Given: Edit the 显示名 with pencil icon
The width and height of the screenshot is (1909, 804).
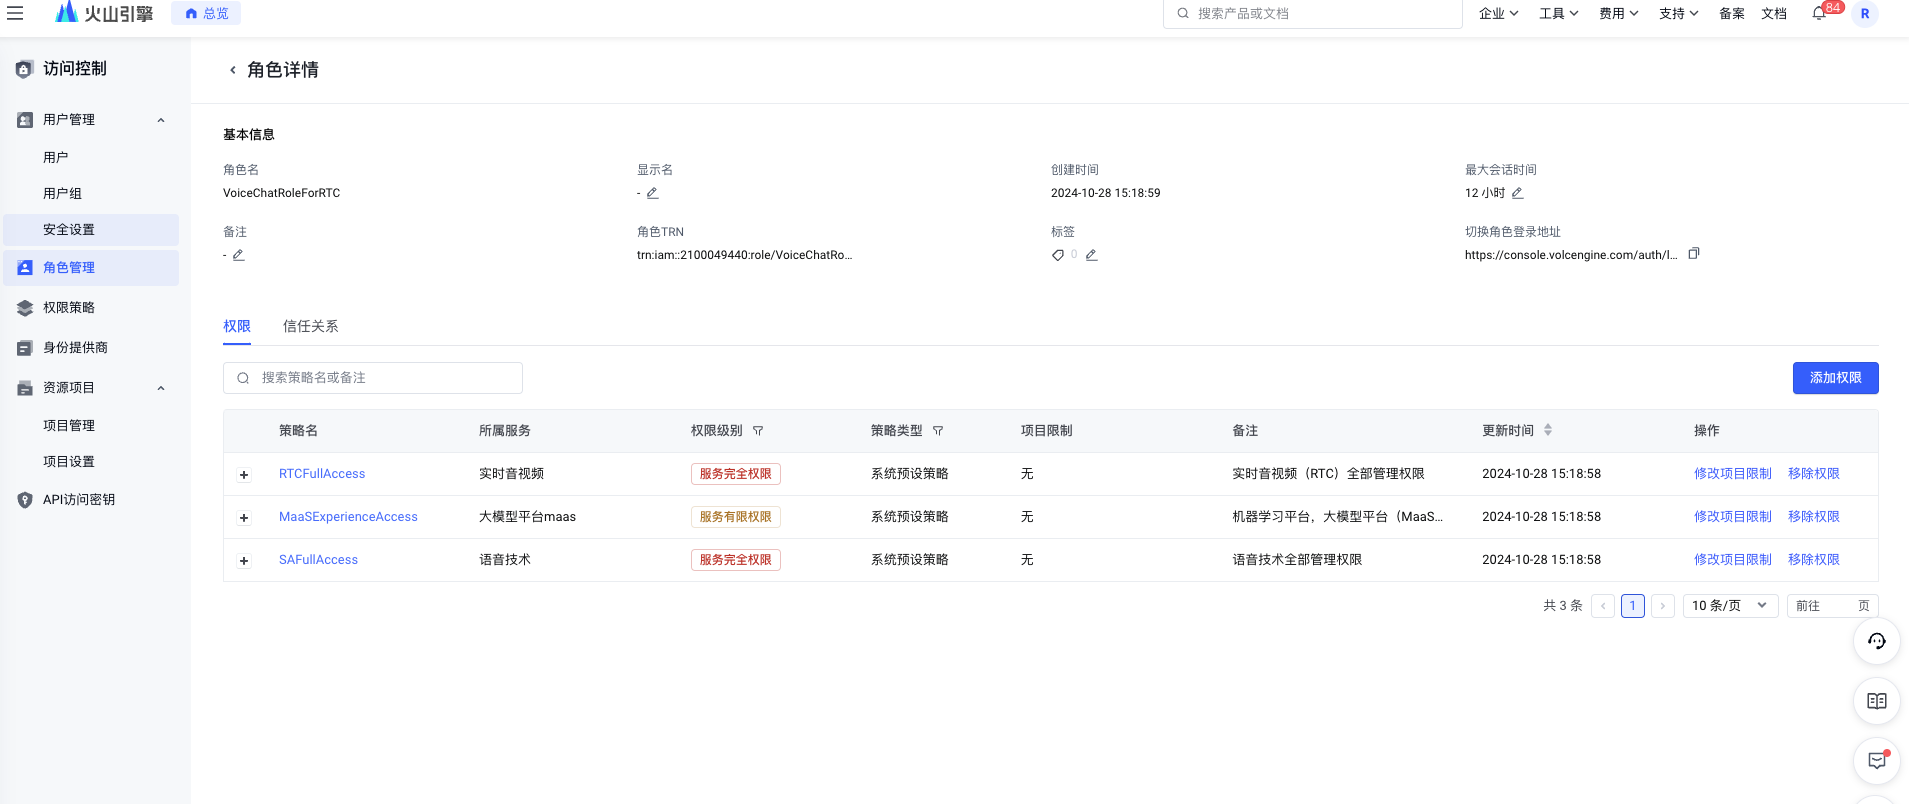Looking at the screenshot, I should coord(652,193).
